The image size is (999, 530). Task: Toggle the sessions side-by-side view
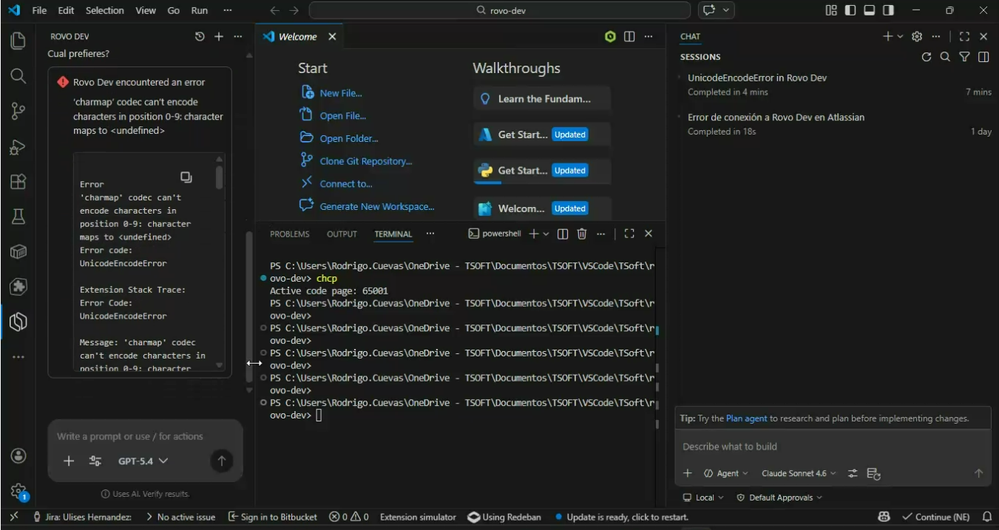click(x=984, y=57)
